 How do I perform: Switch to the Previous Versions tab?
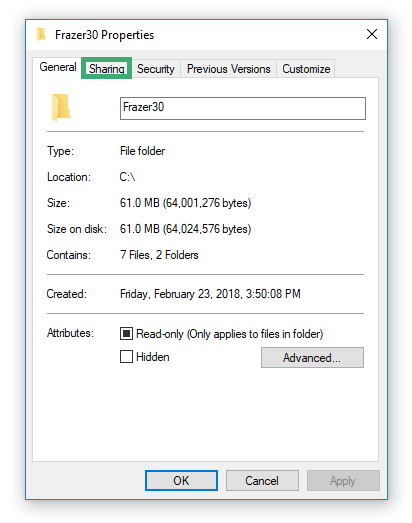229,69
